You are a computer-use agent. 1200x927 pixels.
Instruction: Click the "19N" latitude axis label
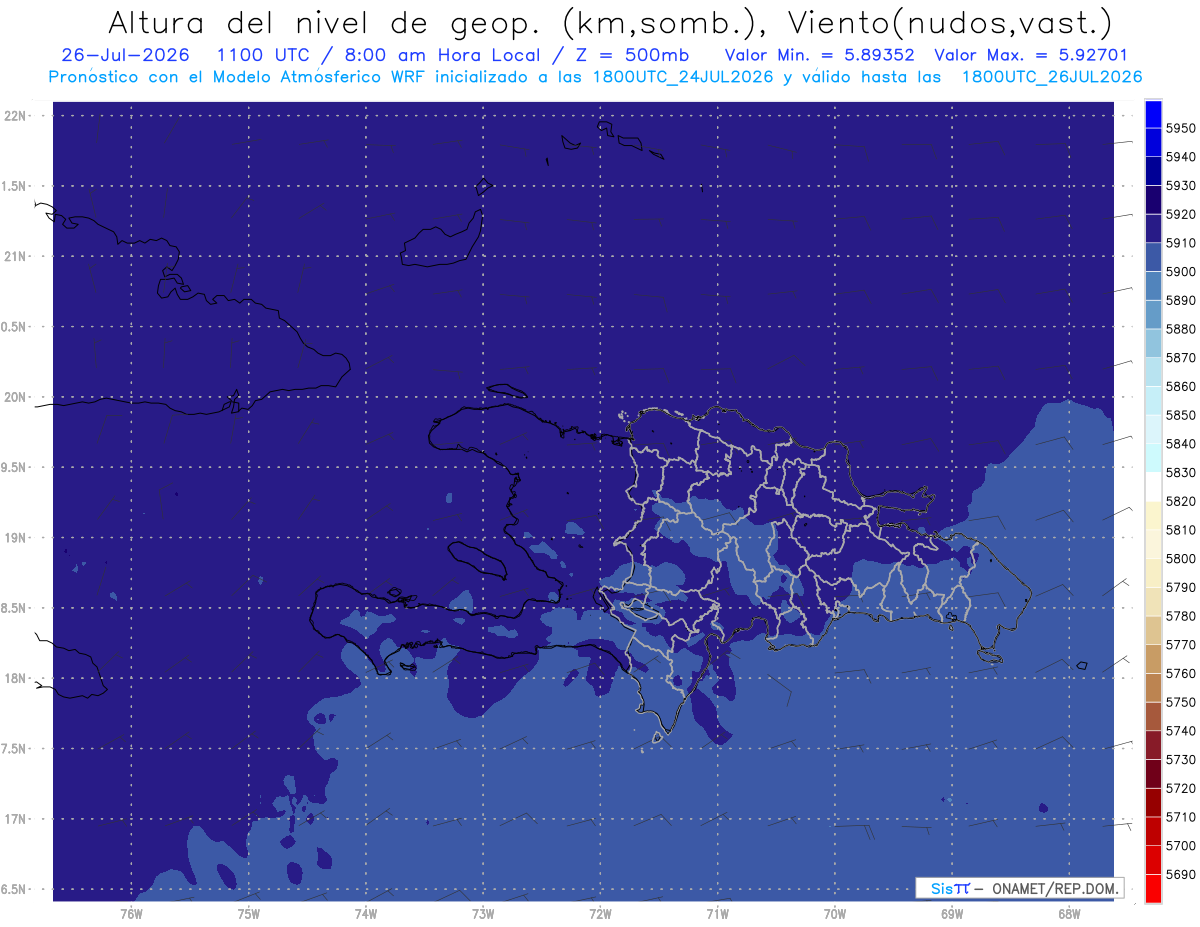coord(15,538)
